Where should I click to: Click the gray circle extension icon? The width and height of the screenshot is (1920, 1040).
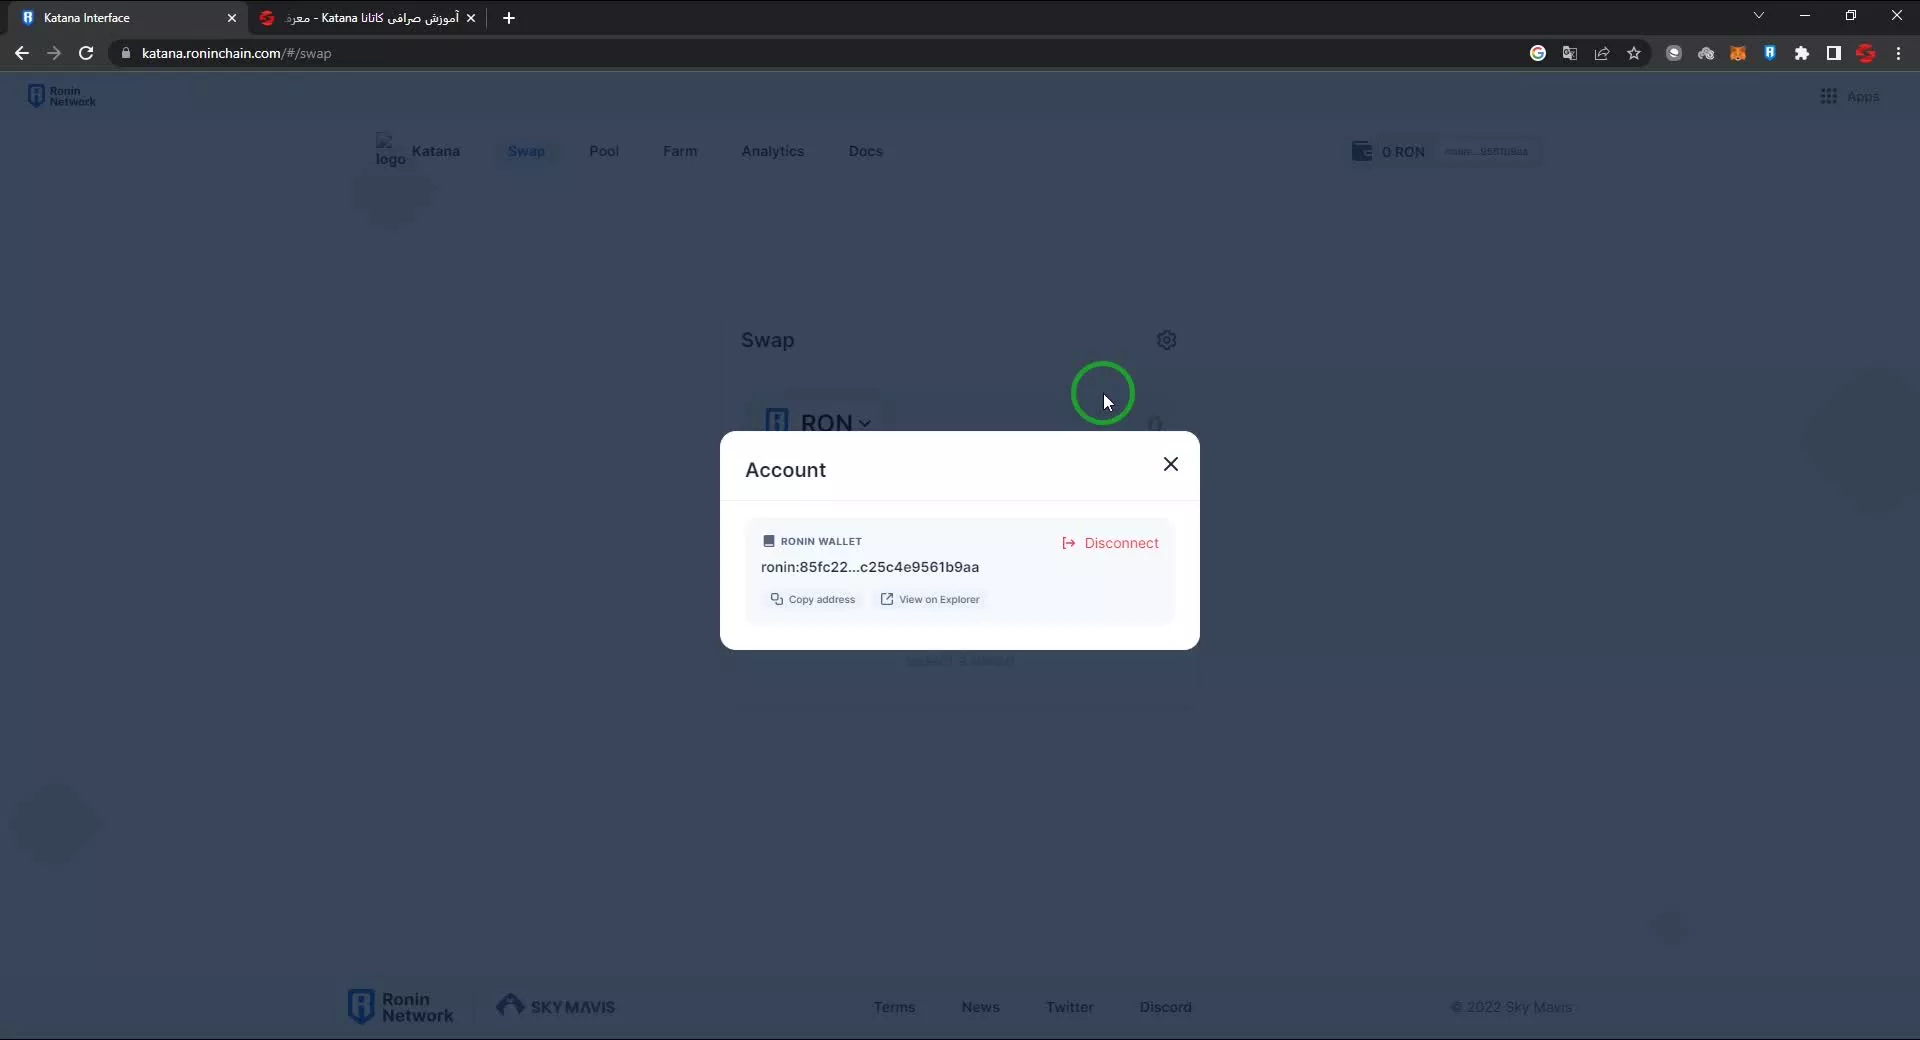click(x=1674, y=53)
